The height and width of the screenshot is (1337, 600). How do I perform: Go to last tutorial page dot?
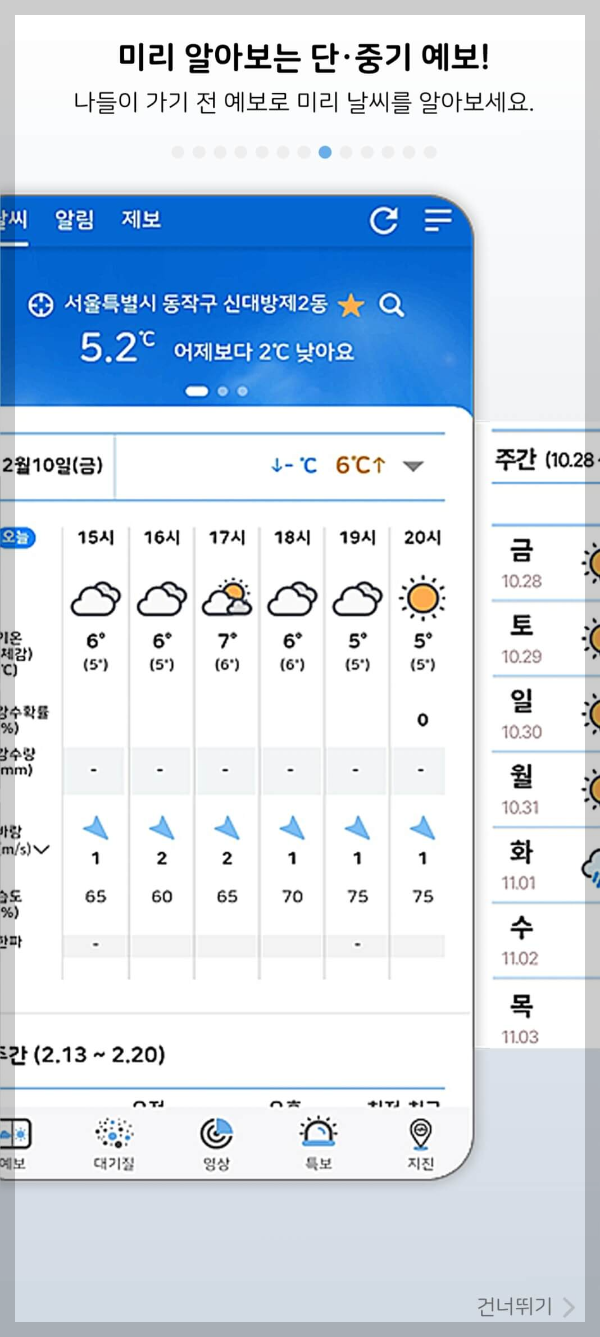[x=430, y=152]
